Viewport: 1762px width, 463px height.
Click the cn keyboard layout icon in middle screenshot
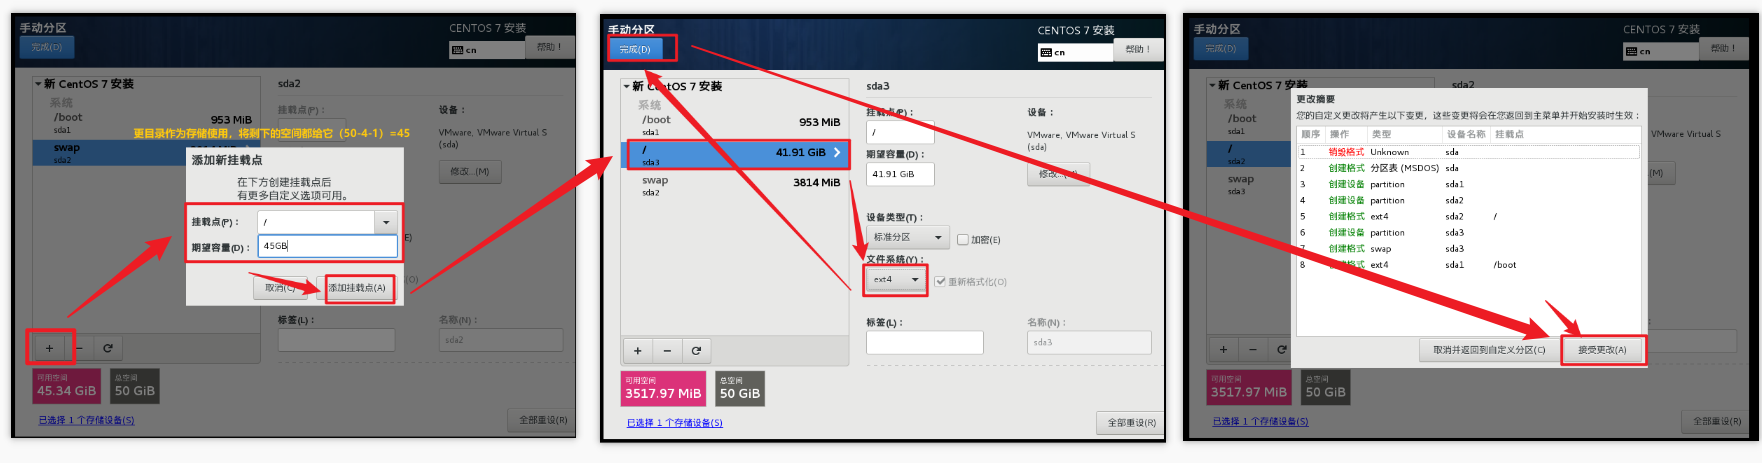(x=1046, y=52)
